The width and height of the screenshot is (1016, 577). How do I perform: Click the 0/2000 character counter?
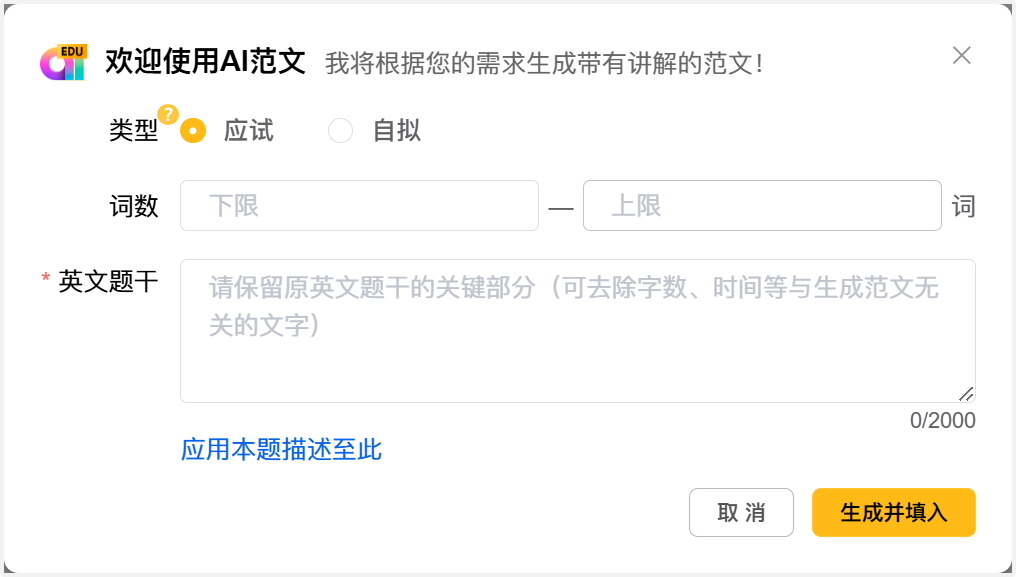click(942, 421)
